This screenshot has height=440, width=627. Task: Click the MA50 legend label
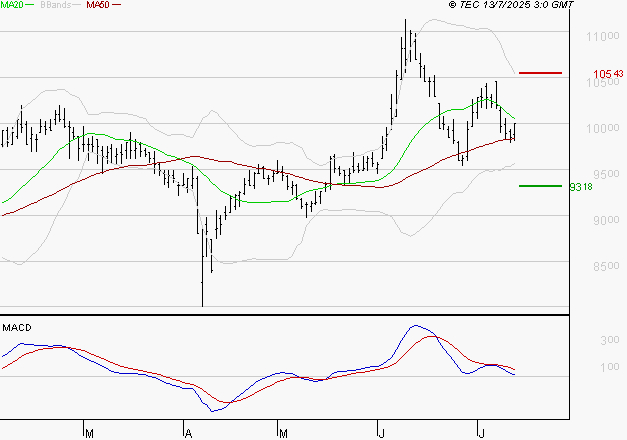point(98,6)
